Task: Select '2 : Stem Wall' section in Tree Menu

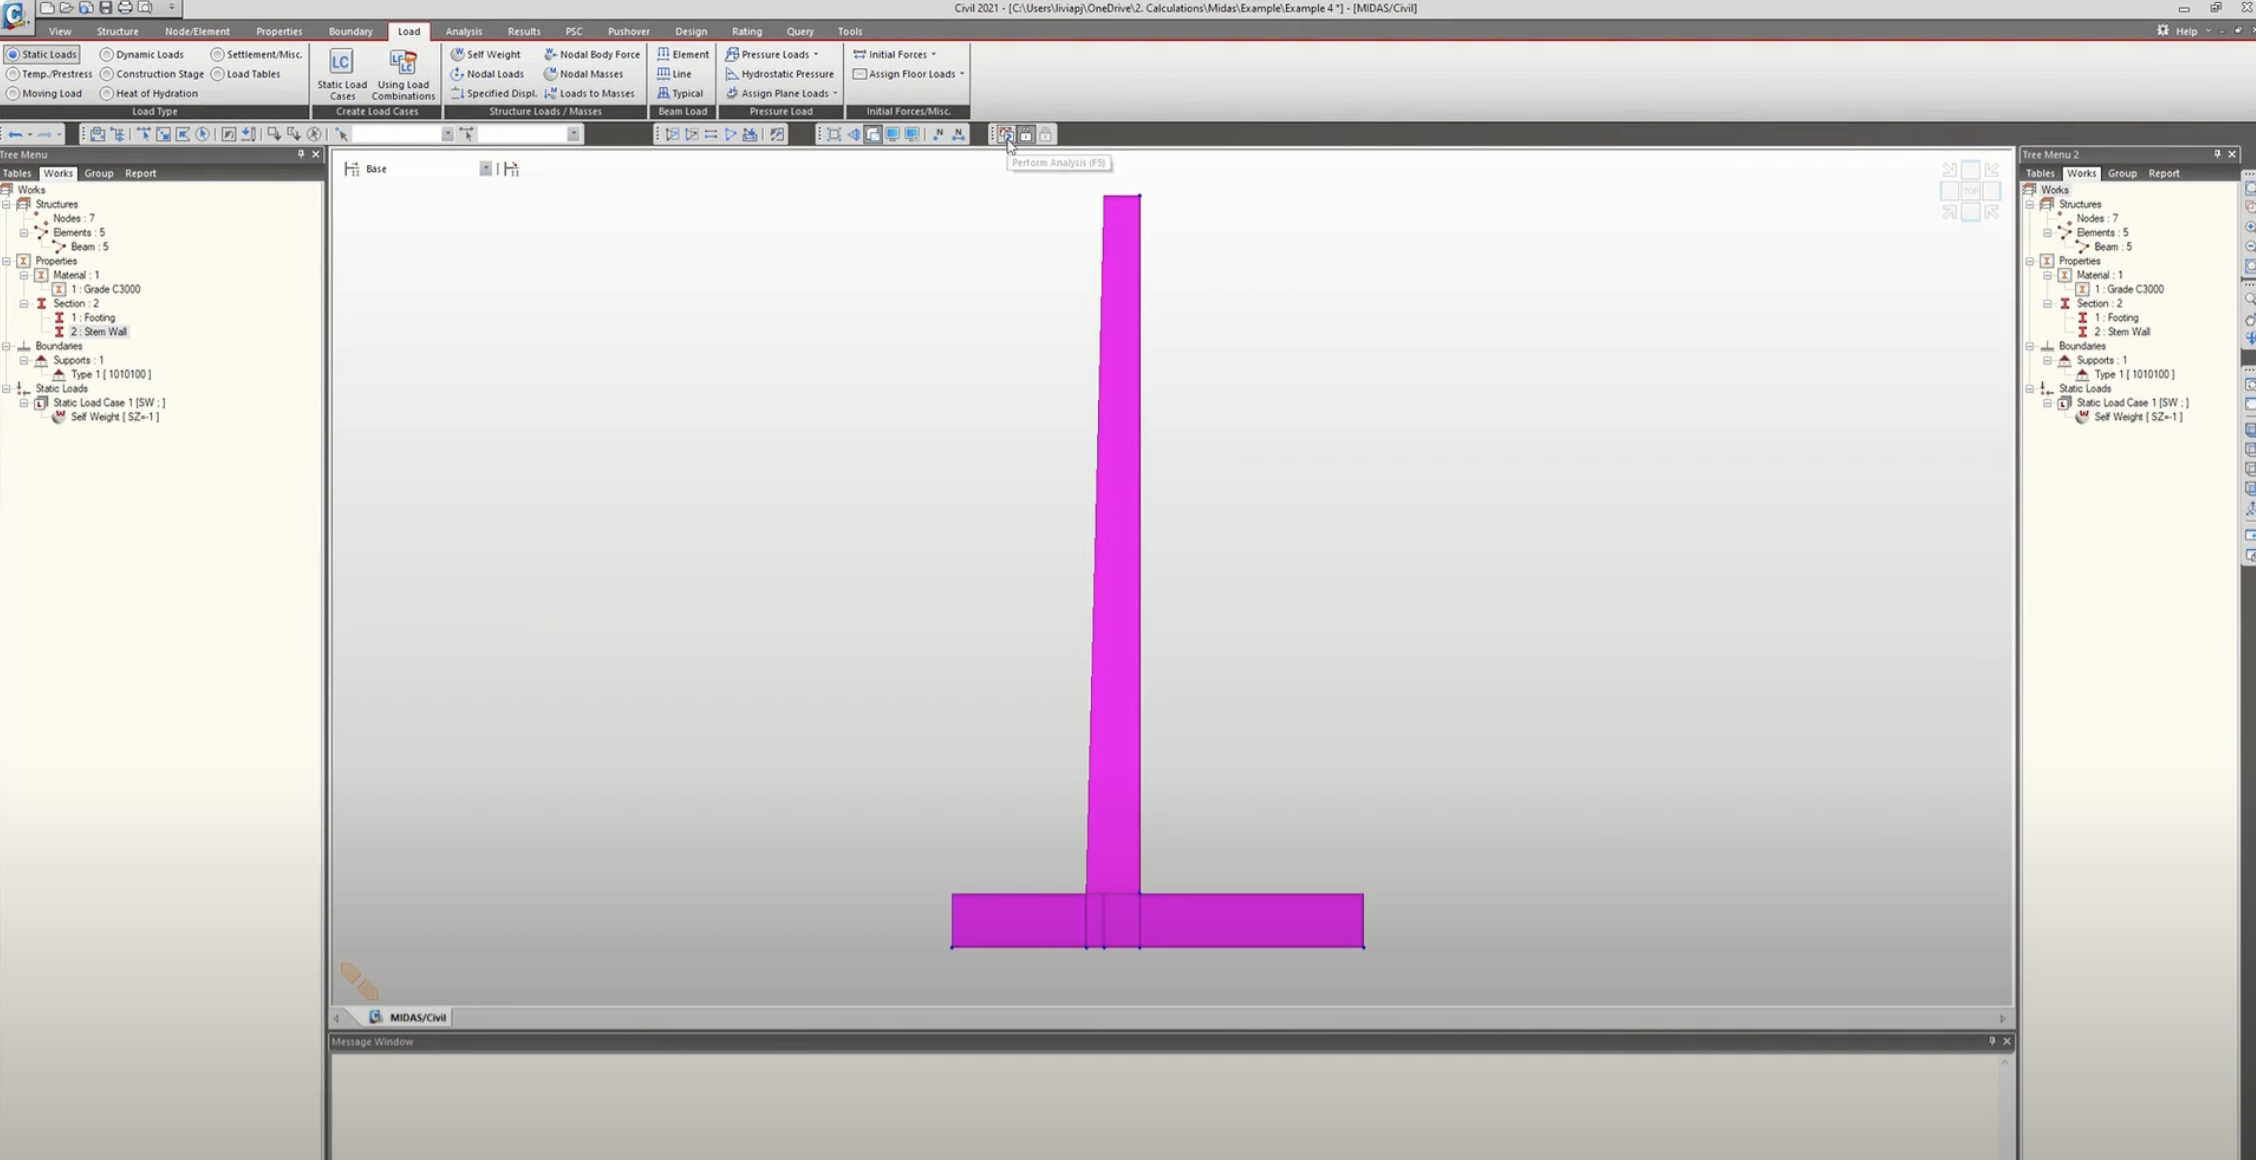Action: (98, 332)
